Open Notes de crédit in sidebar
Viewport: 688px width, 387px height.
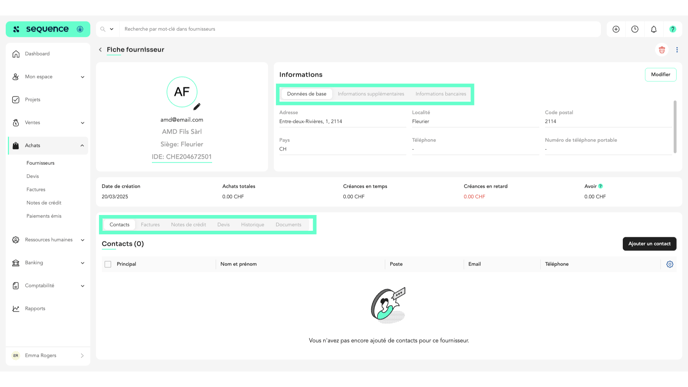coord(44,203)
